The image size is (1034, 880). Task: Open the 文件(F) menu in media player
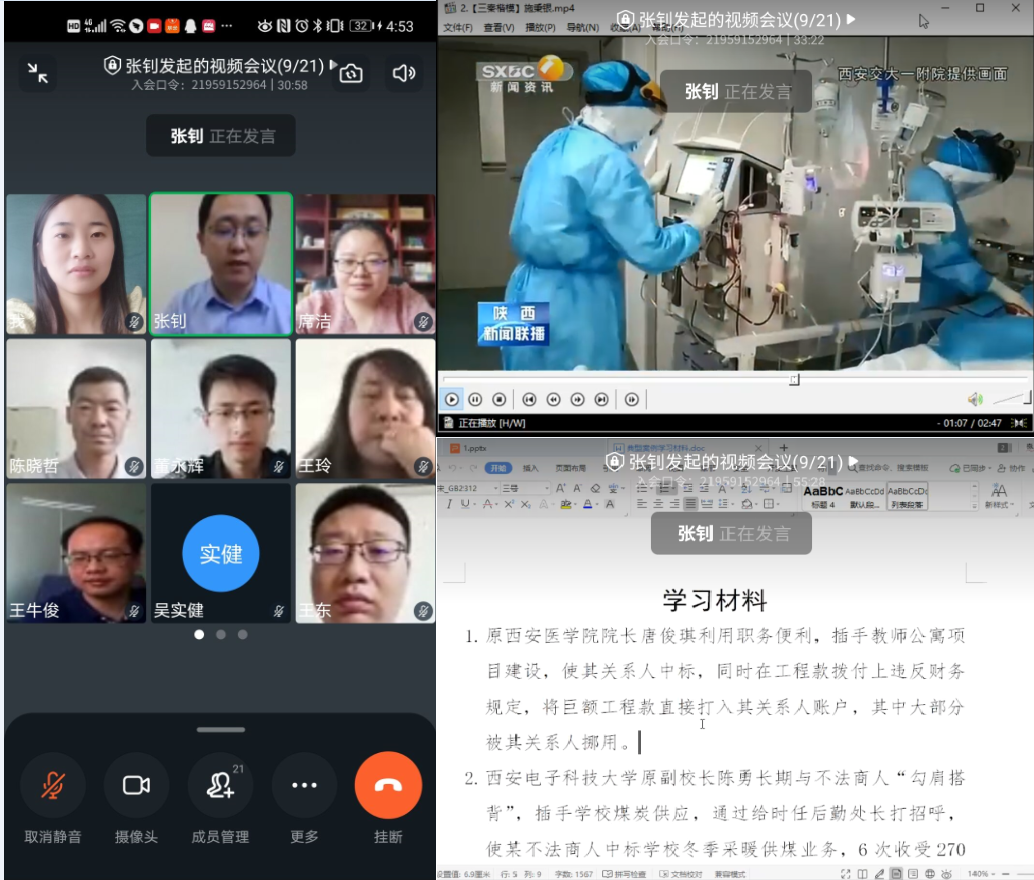click(457, 28)
